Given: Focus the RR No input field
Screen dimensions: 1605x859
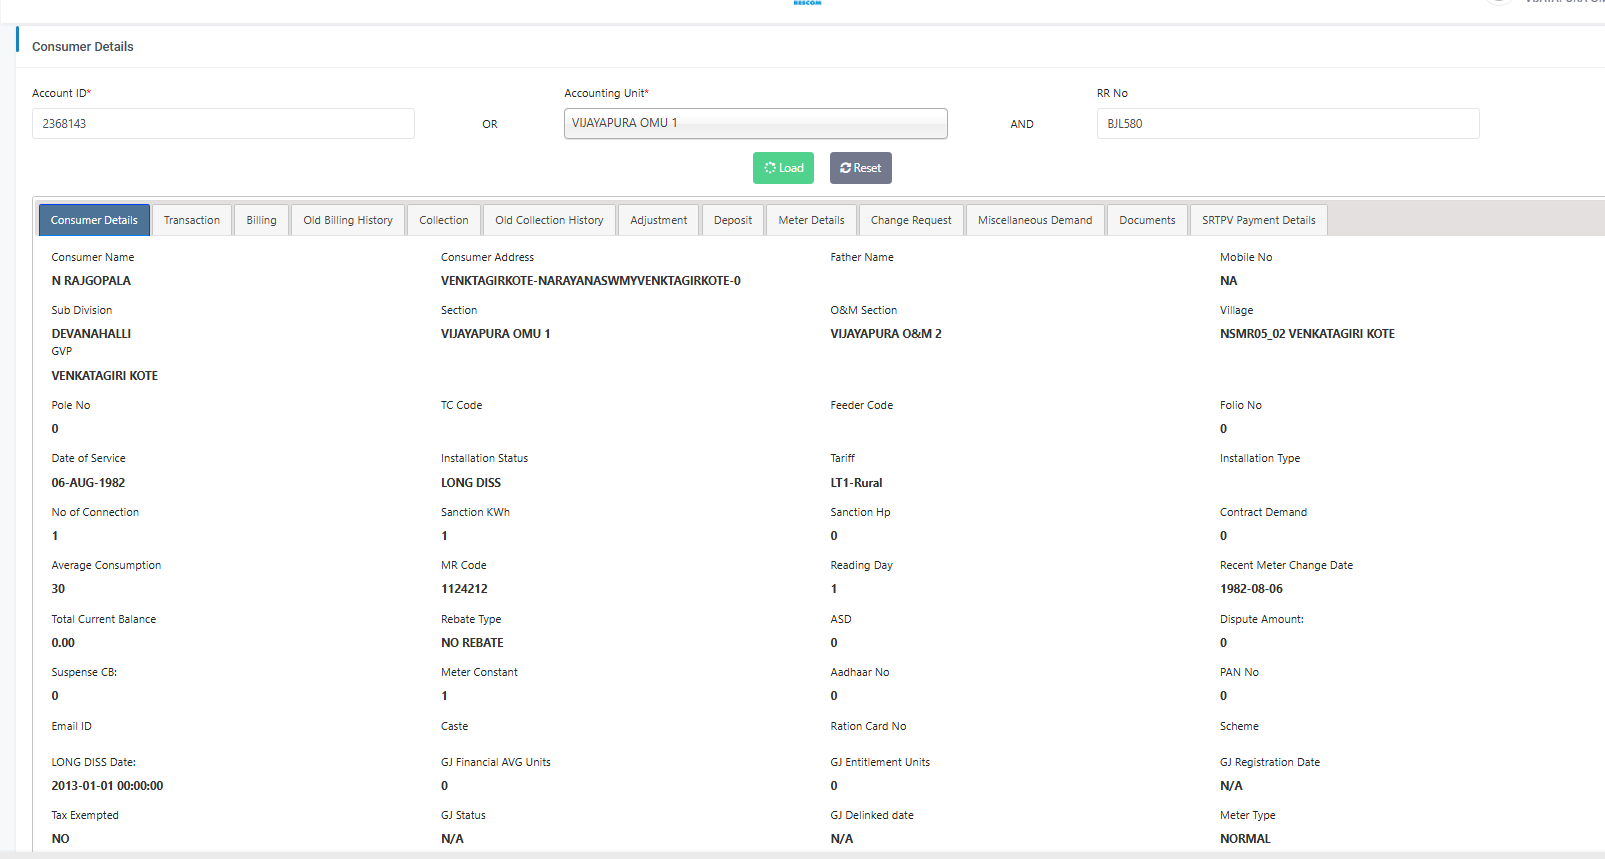Looking at the screenshot, I should [1288, 124].
